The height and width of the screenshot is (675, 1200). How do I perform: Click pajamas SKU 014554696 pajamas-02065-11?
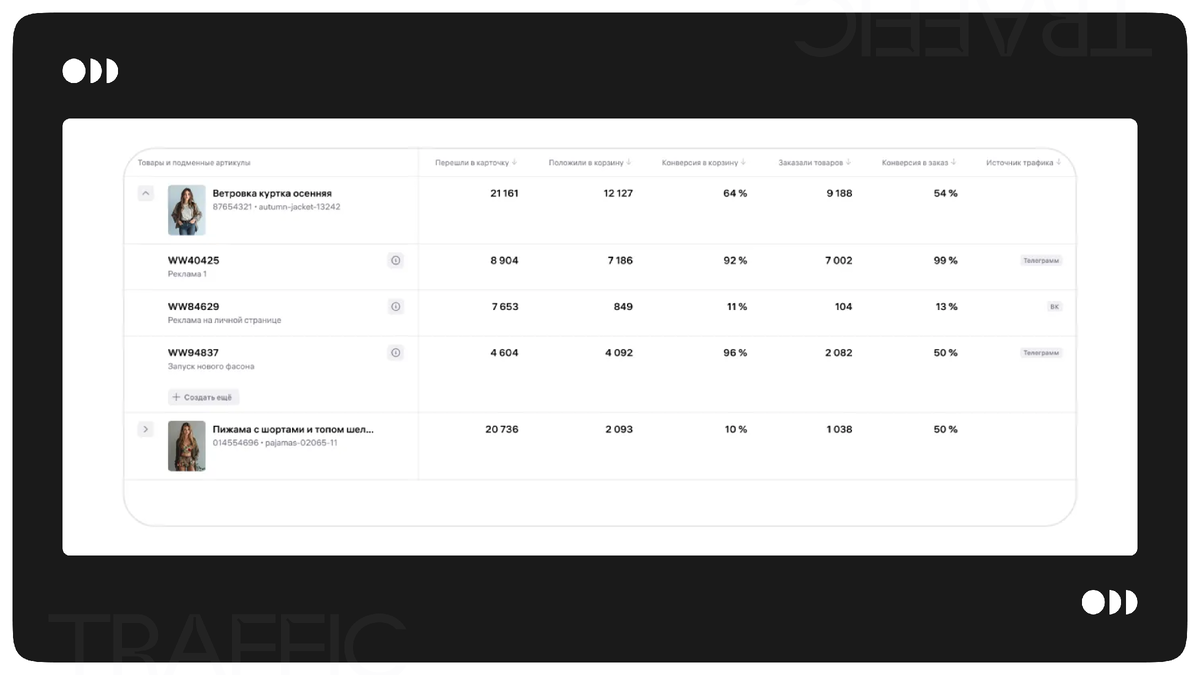(x=275, y=443)
